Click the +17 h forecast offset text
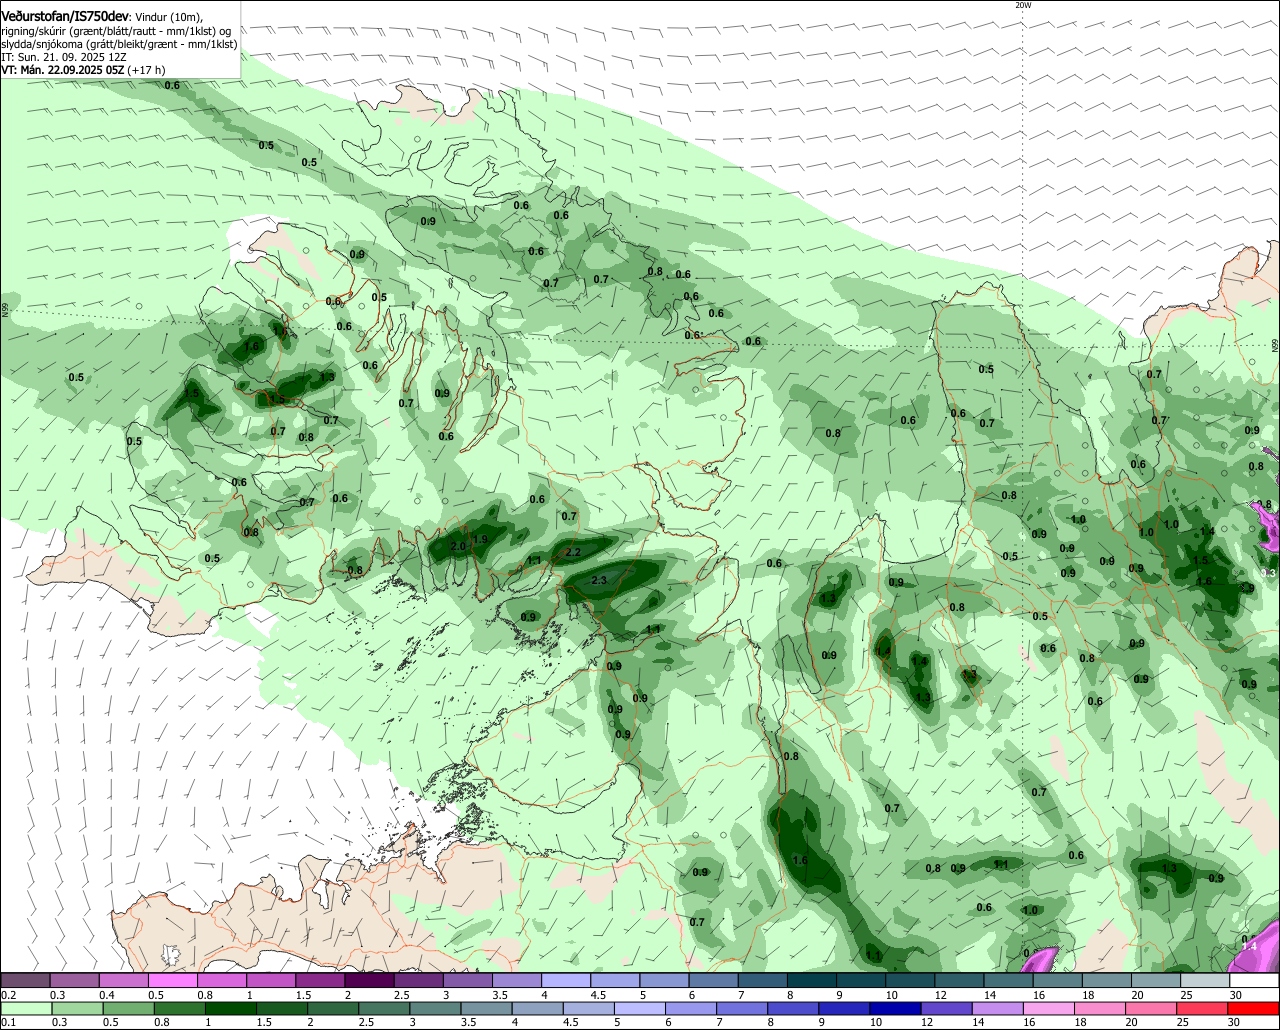This screenshot has height=1030, width=1280. pyautogui.click(x=147, y=70)
